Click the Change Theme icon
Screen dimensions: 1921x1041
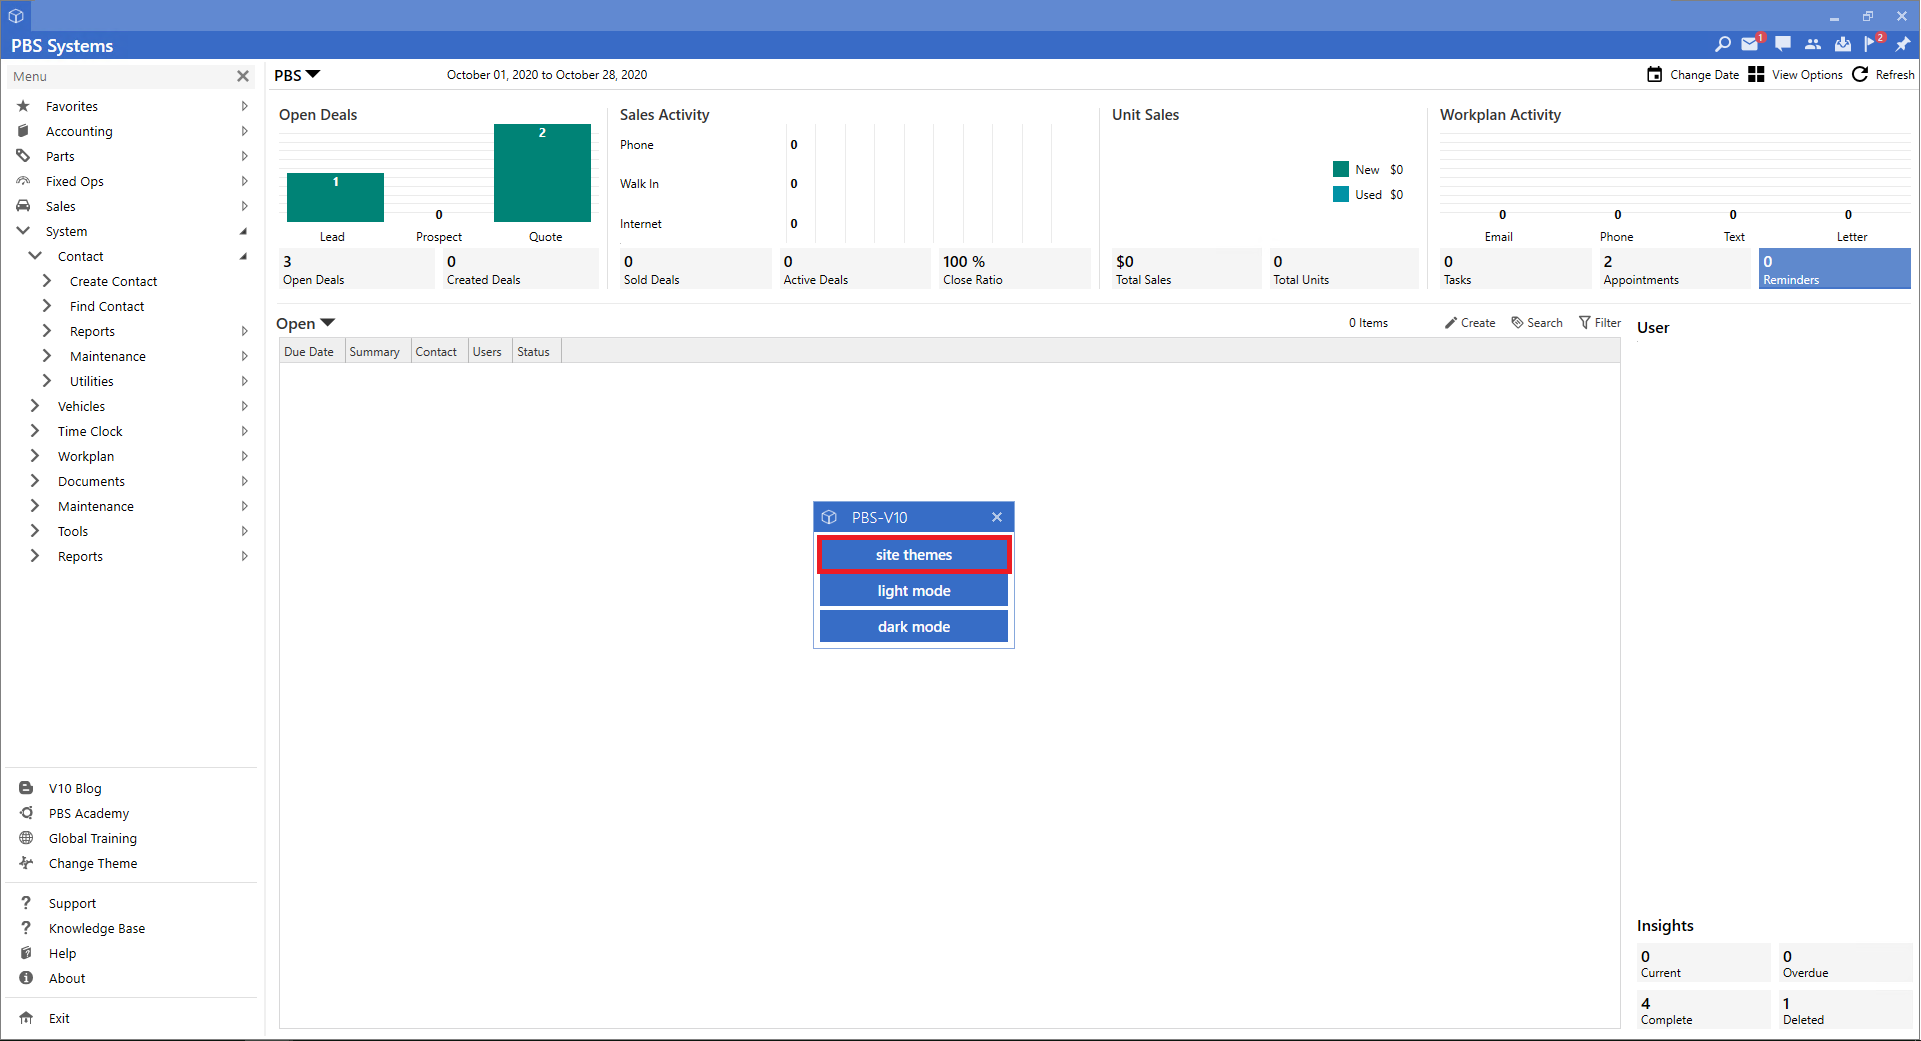click(26, 863)
